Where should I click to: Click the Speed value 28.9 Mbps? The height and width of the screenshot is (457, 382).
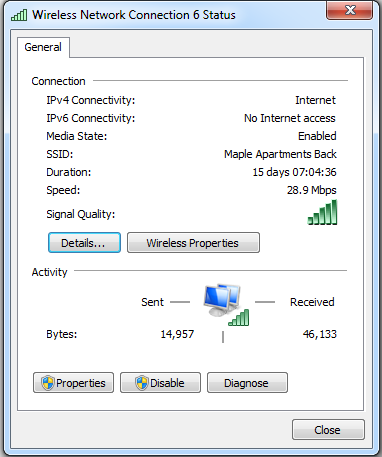(312, 190)
